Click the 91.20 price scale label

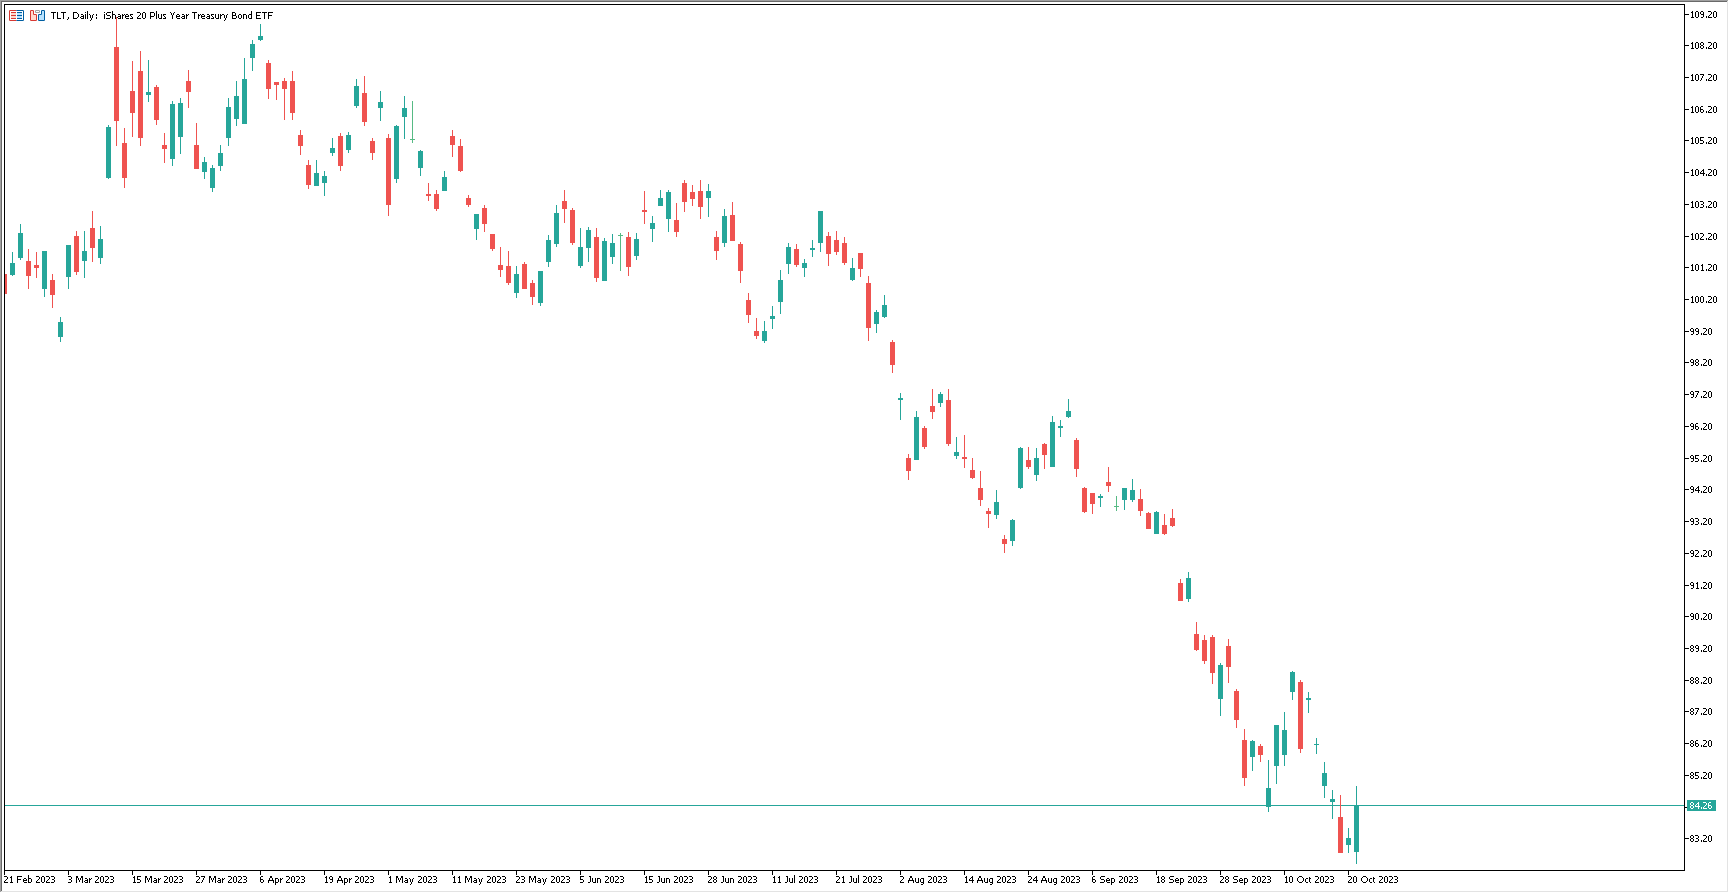1702,586
